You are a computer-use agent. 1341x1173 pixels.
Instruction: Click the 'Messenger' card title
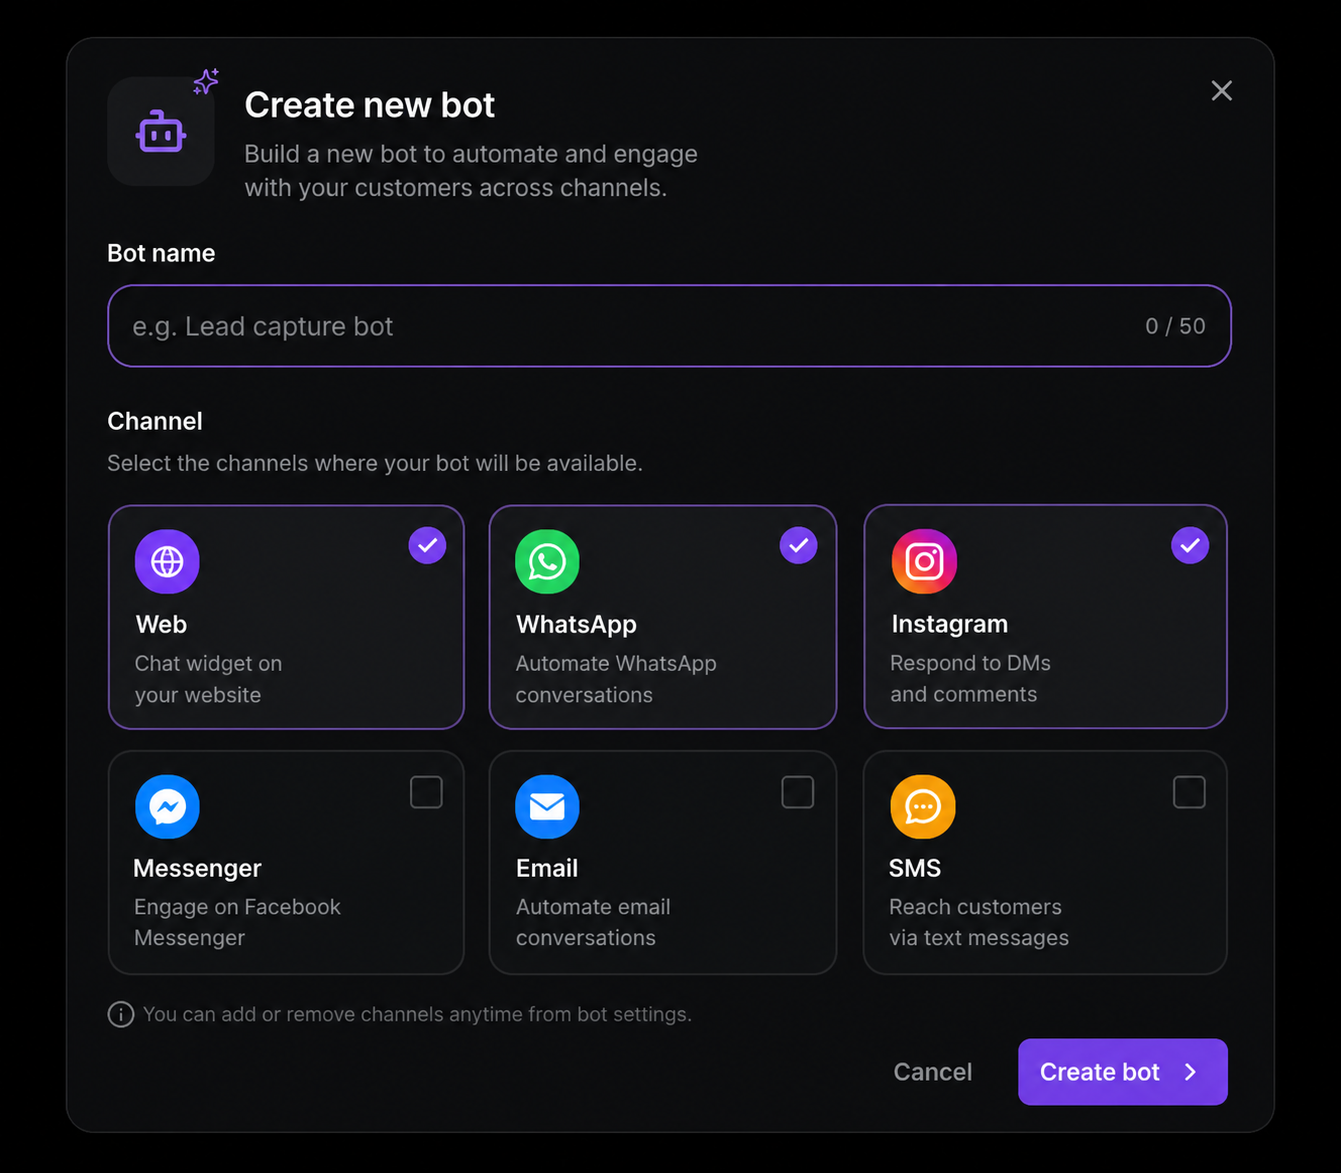click(x=197, y=868)
